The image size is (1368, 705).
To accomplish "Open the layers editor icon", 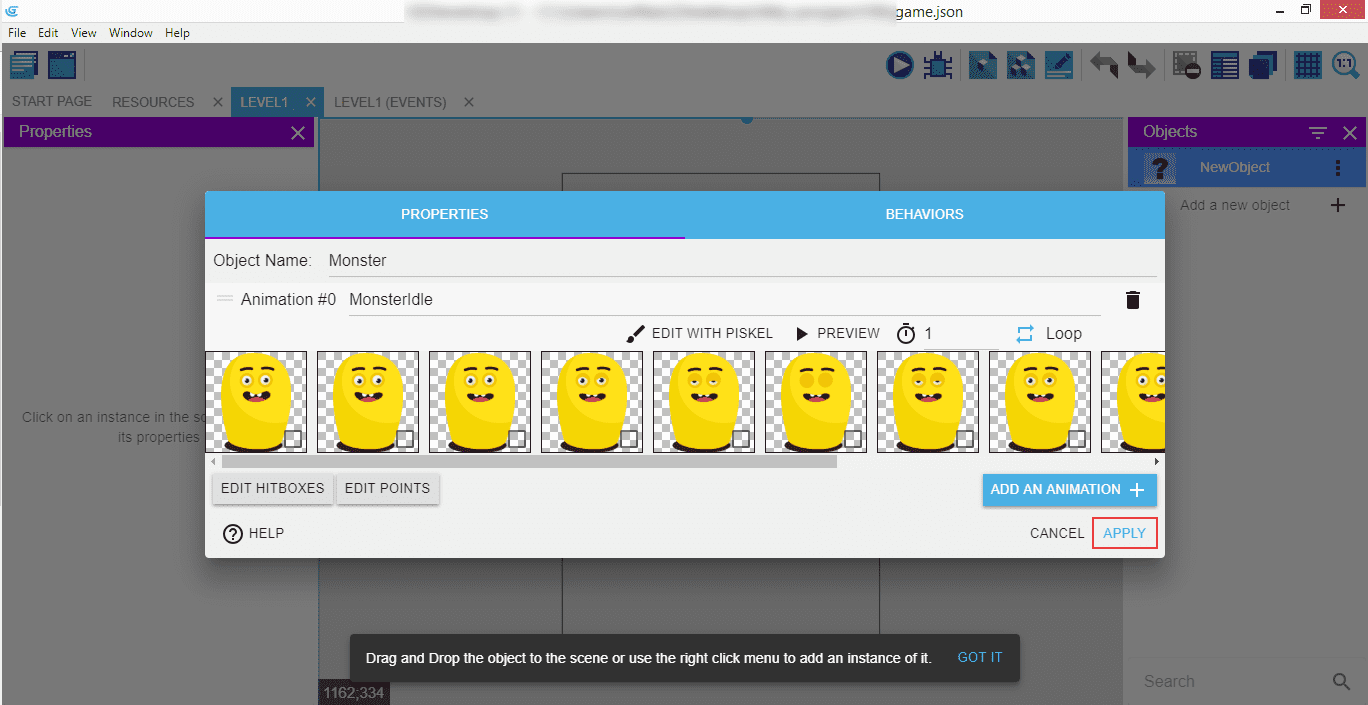I will tap(1263, 66).
